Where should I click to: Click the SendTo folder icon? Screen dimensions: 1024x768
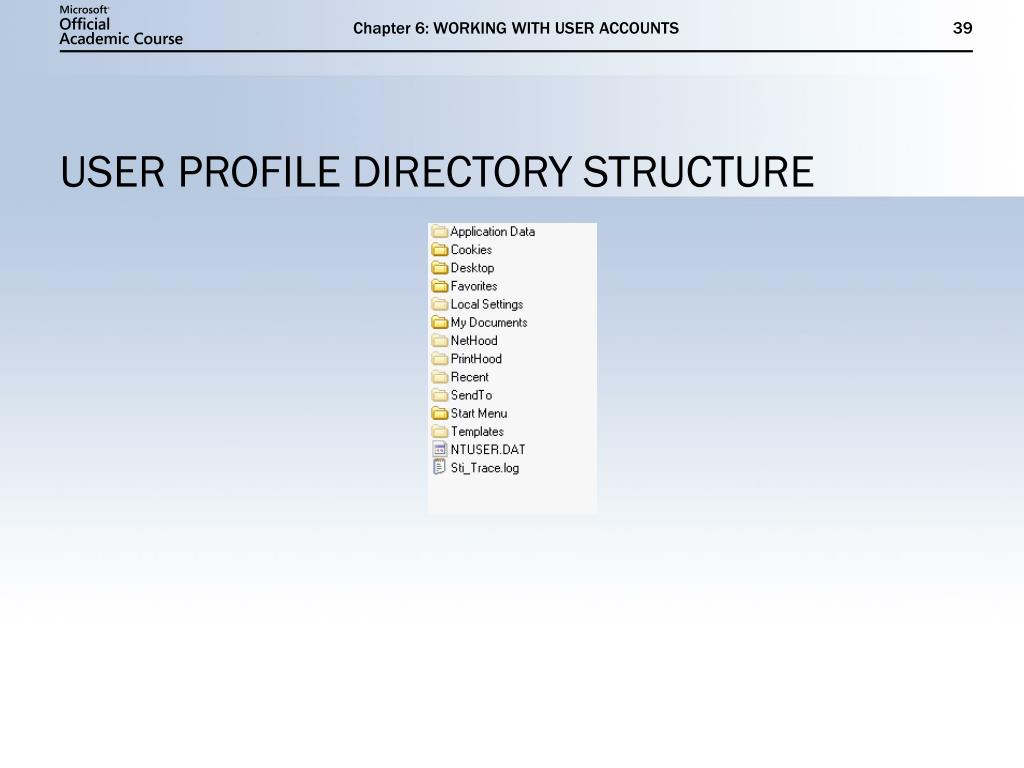(x=440, y=395)
